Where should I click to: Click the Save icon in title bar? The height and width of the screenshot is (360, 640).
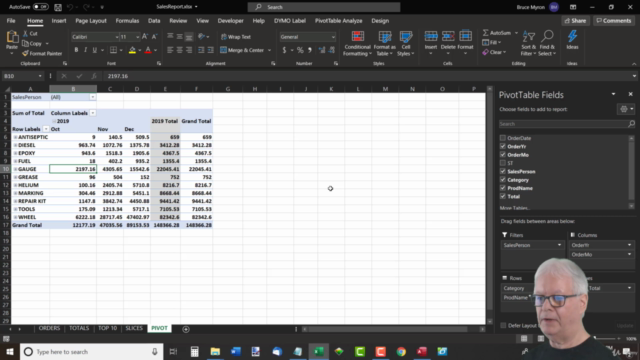coord(58,7)
